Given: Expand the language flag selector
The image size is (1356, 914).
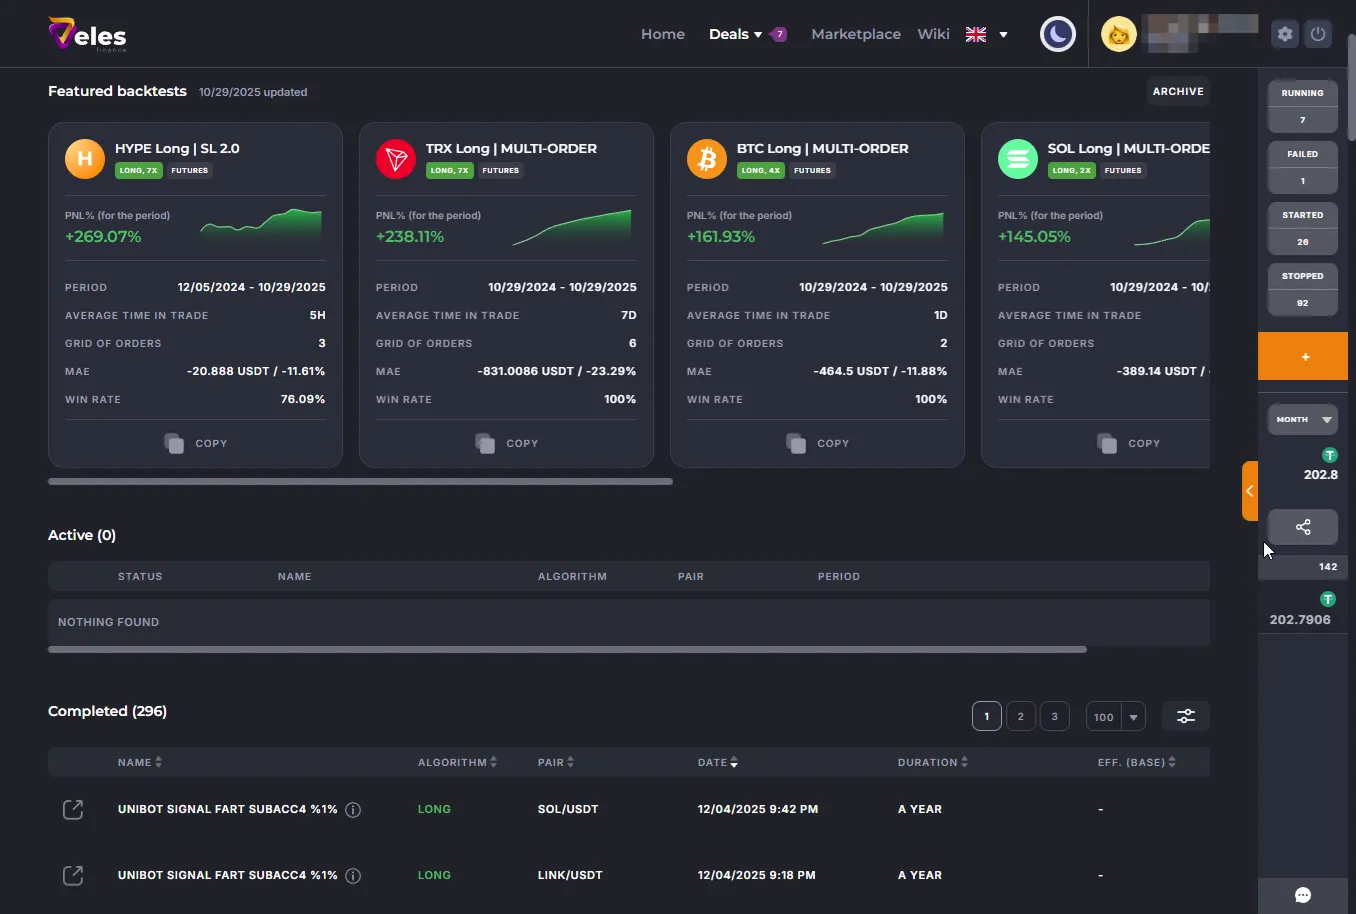Looking at the screenshot, I should [x=987, y=34].
